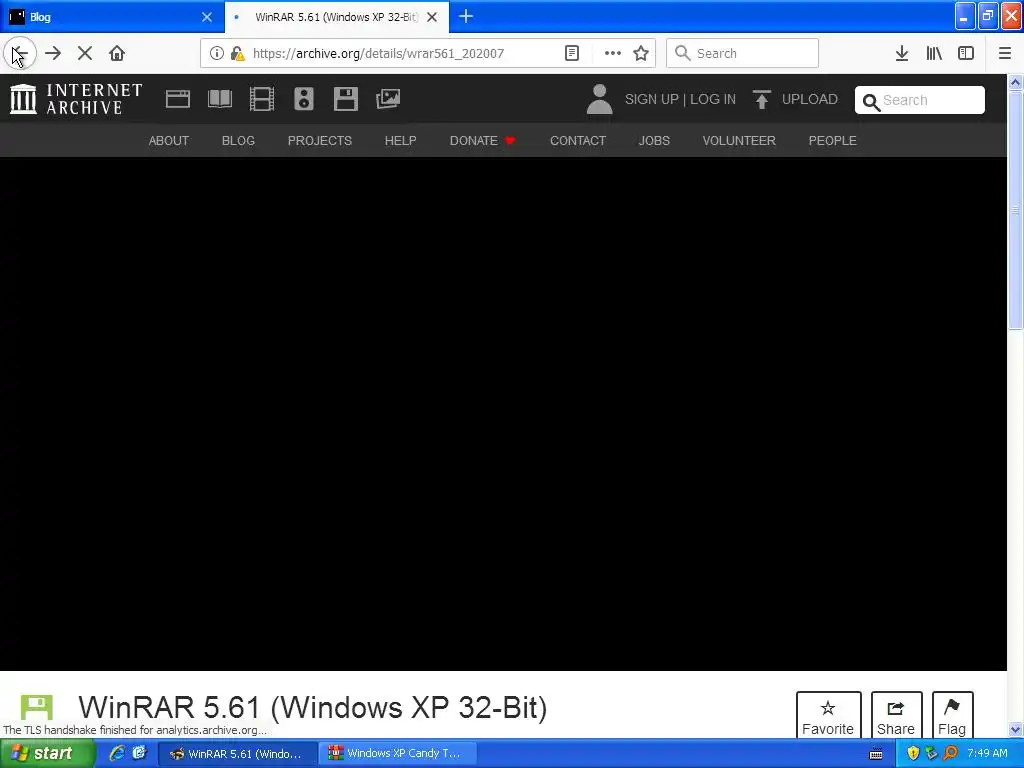
Task: Click the keyboard icon in the taskbar
Action: pos(876,754)
